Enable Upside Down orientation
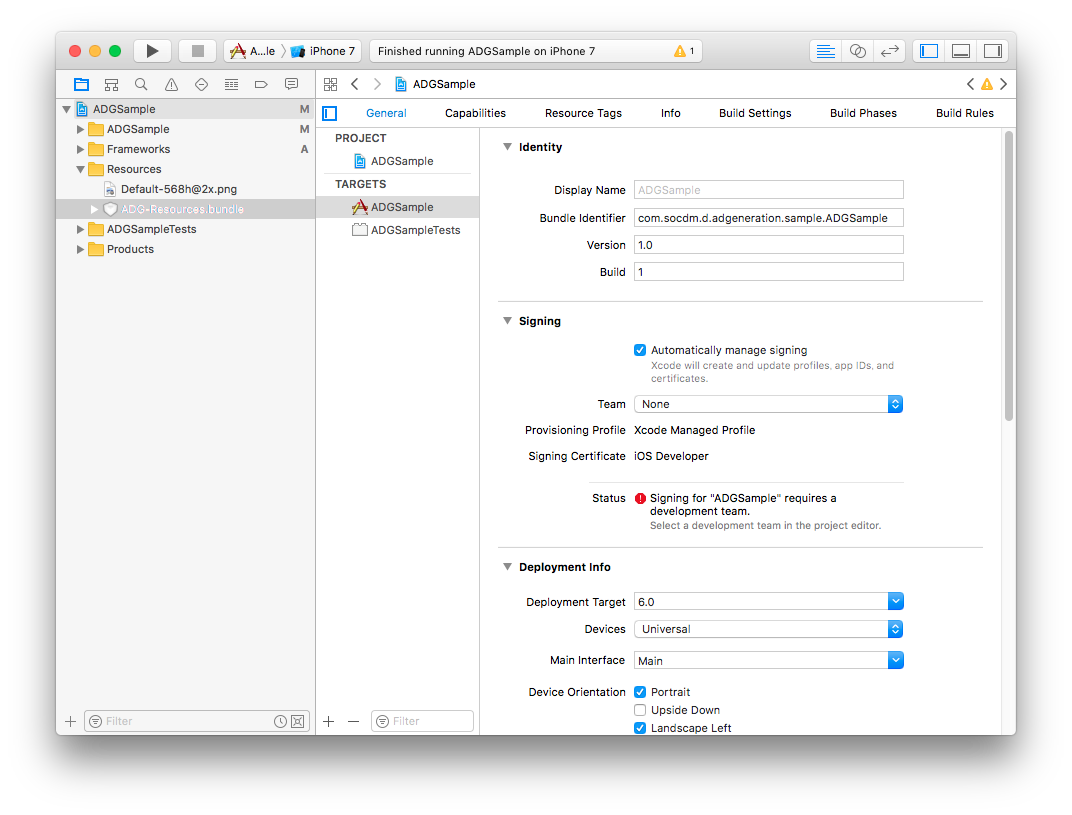This screenshot has width=1072, height=815. pos(640,710)
